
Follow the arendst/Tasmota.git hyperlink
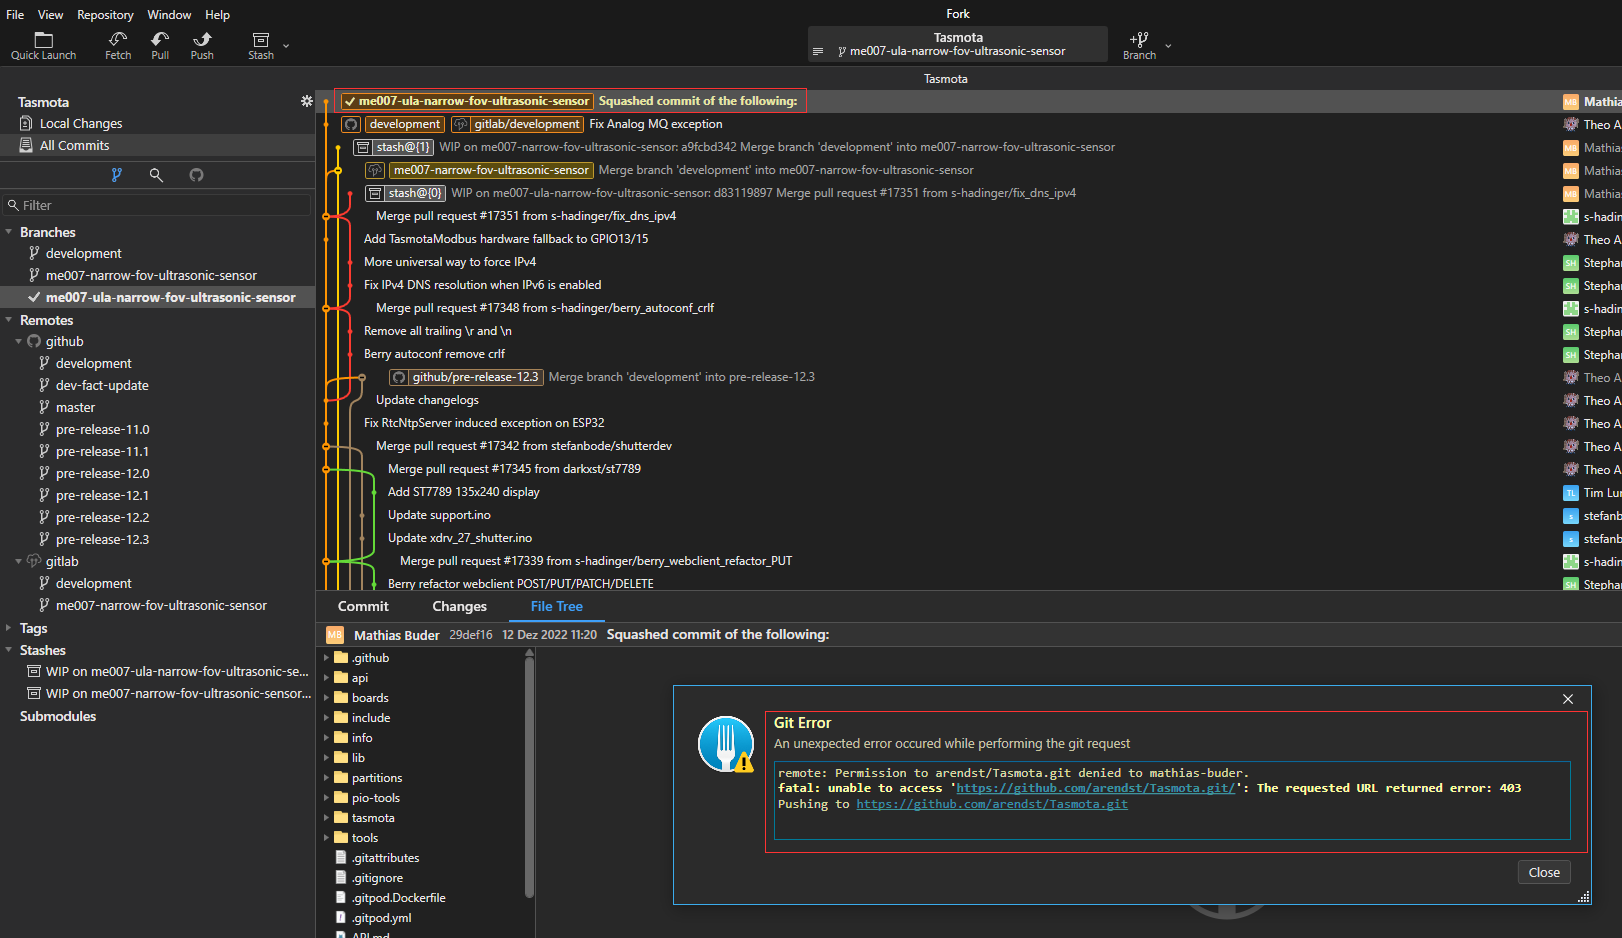pos(992,804)
